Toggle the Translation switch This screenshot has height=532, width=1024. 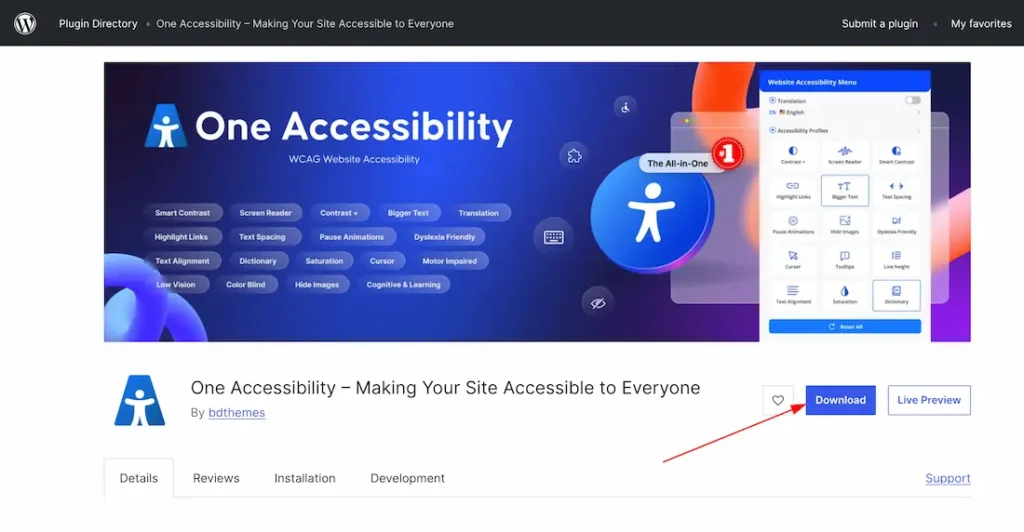pos(912,100)
